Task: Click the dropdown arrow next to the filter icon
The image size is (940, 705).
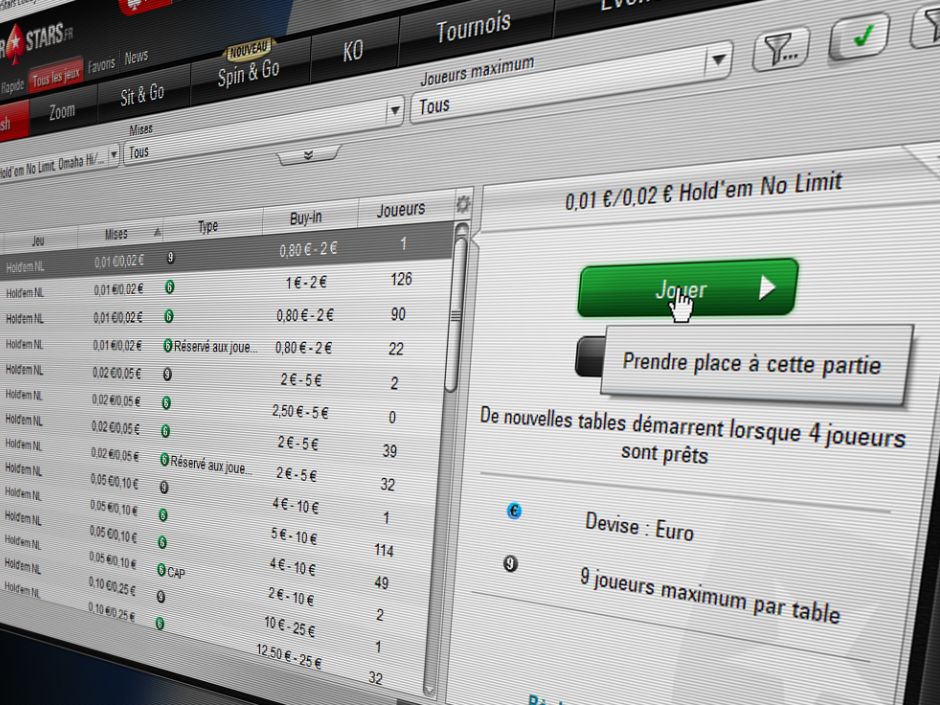Action: [x=719, y=60]
